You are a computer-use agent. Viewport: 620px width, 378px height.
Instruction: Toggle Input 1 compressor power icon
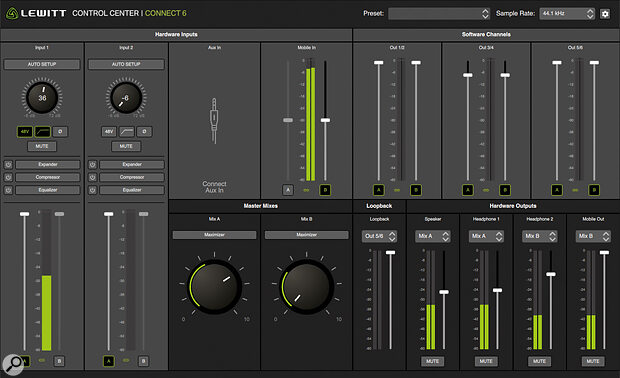(x=8, y=177)
